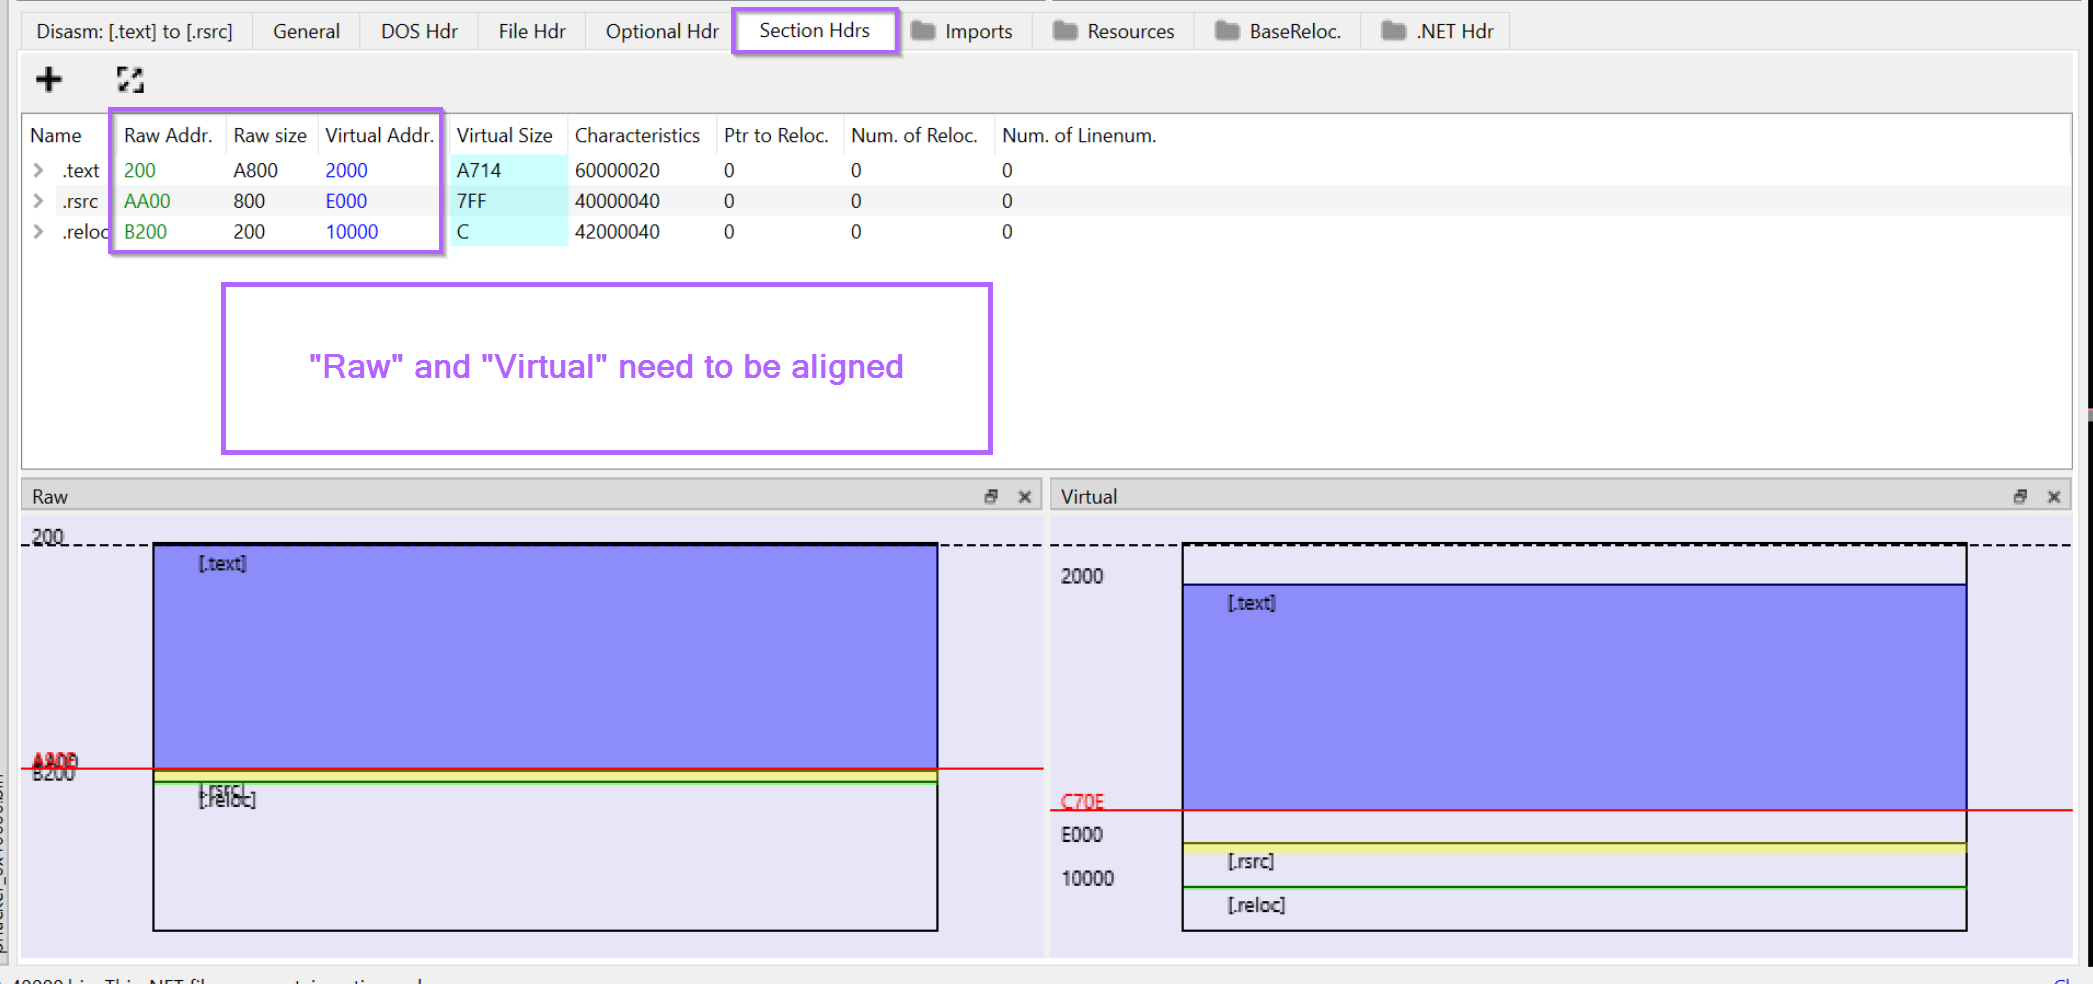Close the Virtual panel

point(2054,496)
